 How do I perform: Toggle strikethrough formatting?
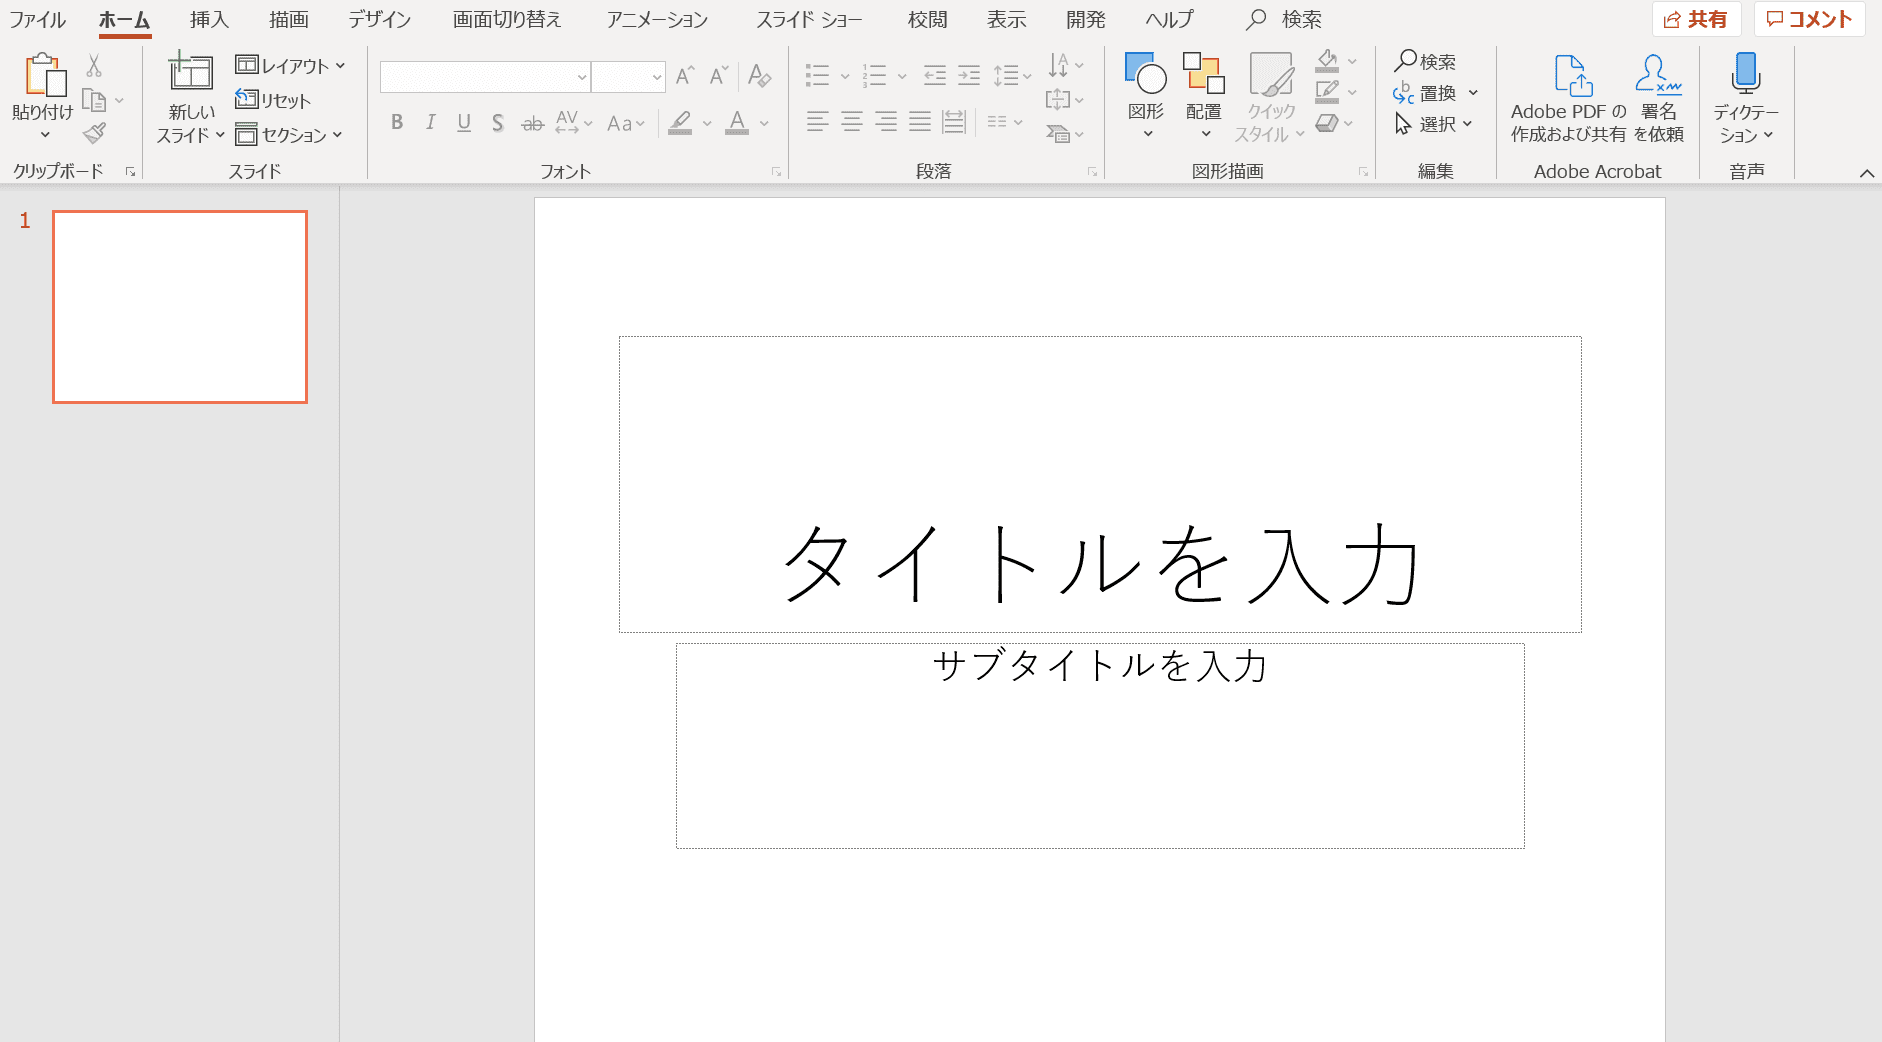pos(532,123)
